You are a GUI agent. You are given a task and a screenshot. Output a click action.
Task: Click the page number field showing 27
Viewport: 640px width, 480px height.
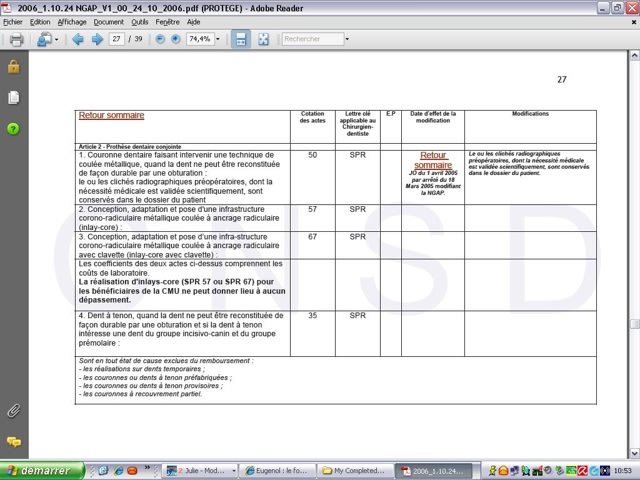(x=118, y=40)
